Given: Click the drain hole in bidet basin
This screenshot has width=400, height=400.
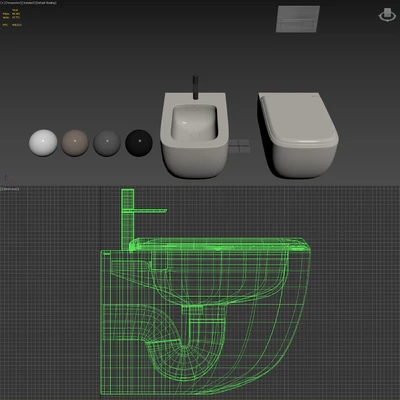Looking at the screenshot, I should 194,135.
